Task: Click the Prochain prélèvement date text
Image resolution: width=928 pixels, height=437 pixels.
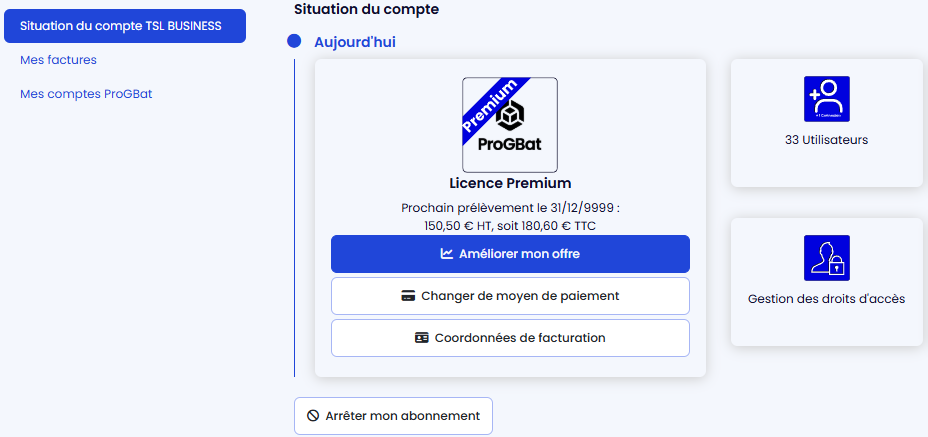Action: [510, 208]
